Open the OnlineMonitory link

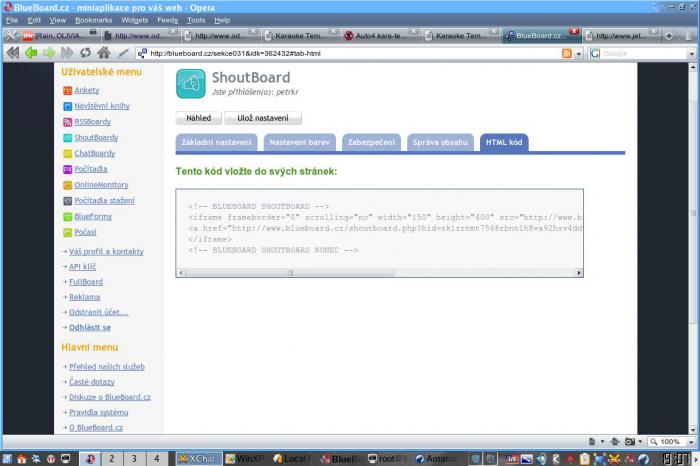(101, 185)
